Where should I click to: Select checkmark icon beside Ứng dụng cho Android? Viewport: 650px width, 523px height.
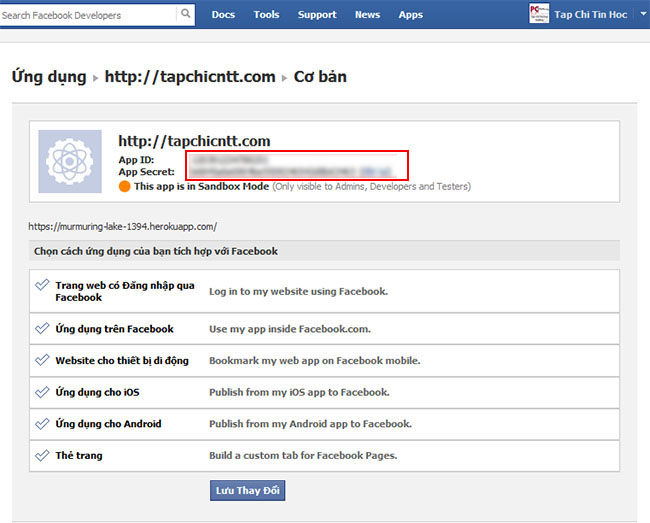pos(42,424)
